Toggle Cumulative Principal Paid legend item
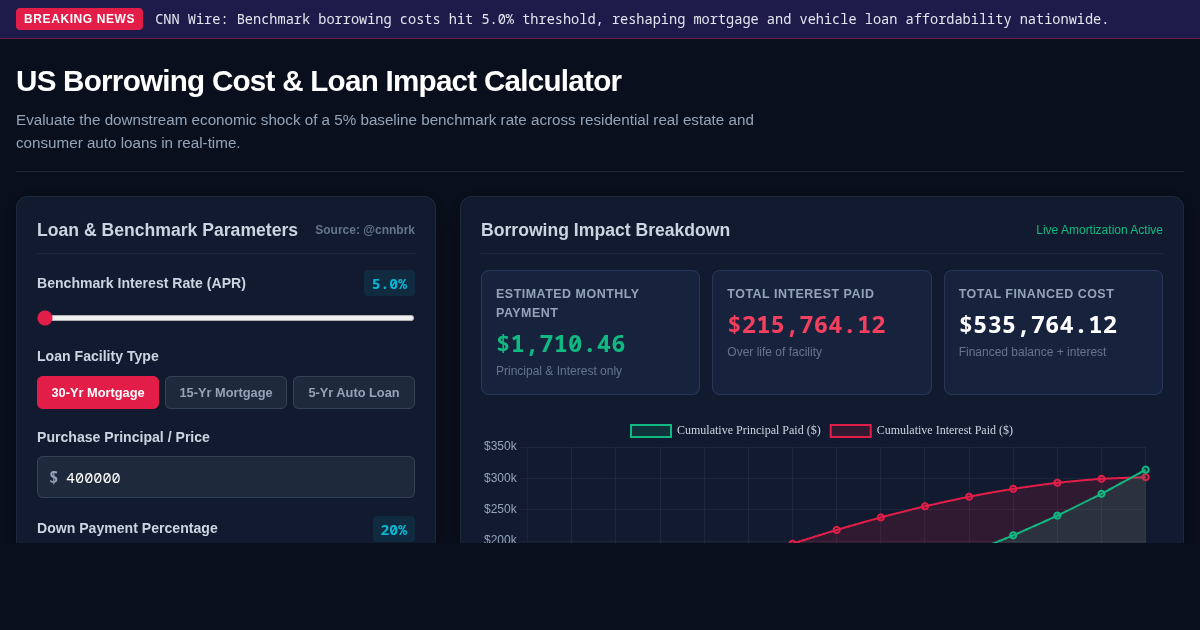The height and width of the screenshot is (630, 1200). tap(725, 430)
